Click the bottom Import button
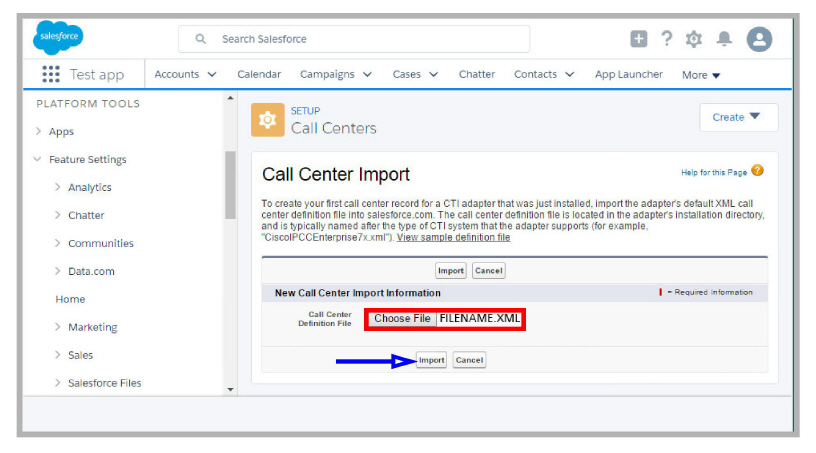 pos(431,360)
